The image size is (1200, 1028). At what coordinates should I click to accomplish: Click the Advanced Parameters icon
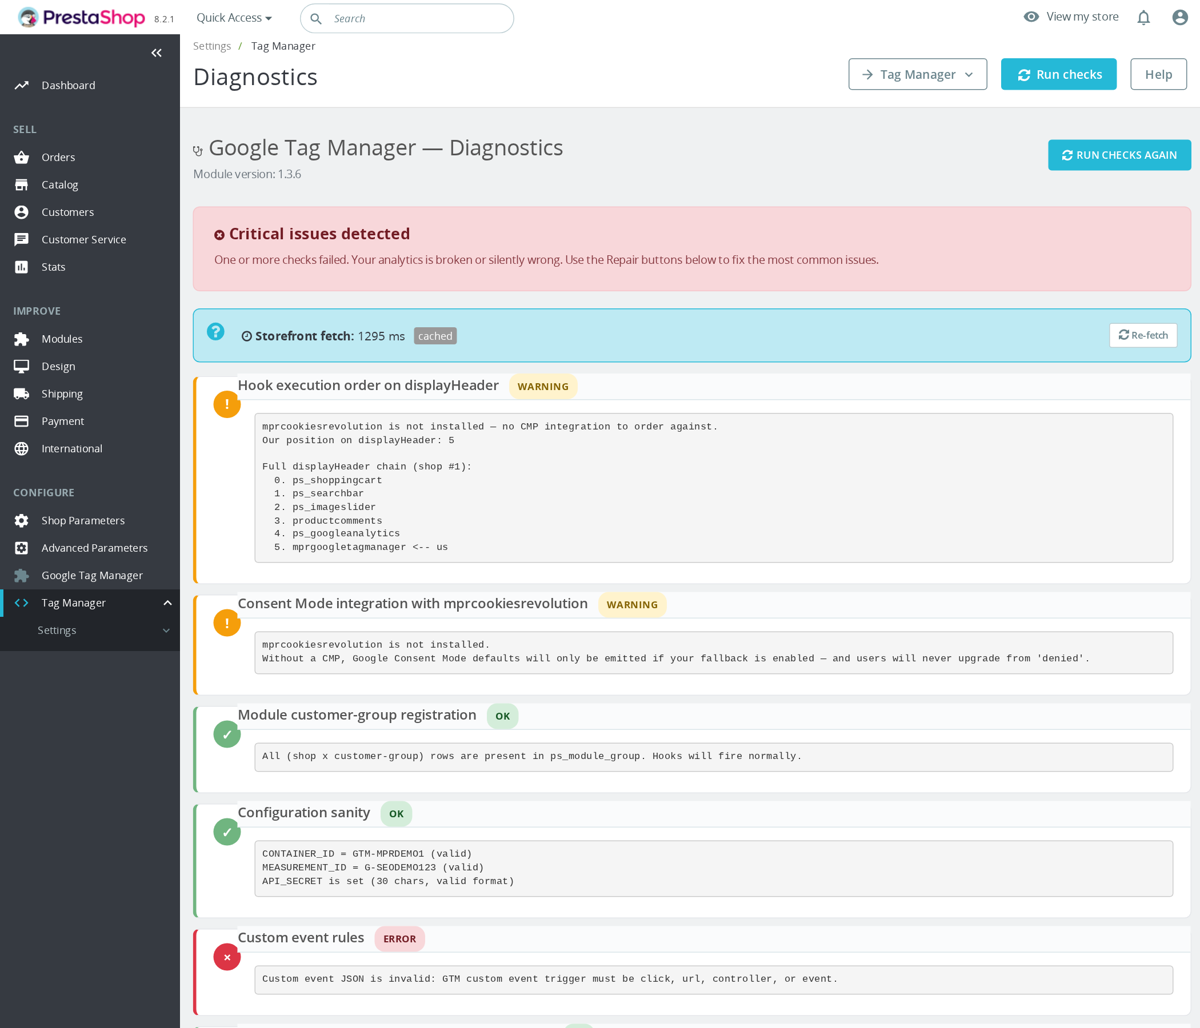coord(21,548)
